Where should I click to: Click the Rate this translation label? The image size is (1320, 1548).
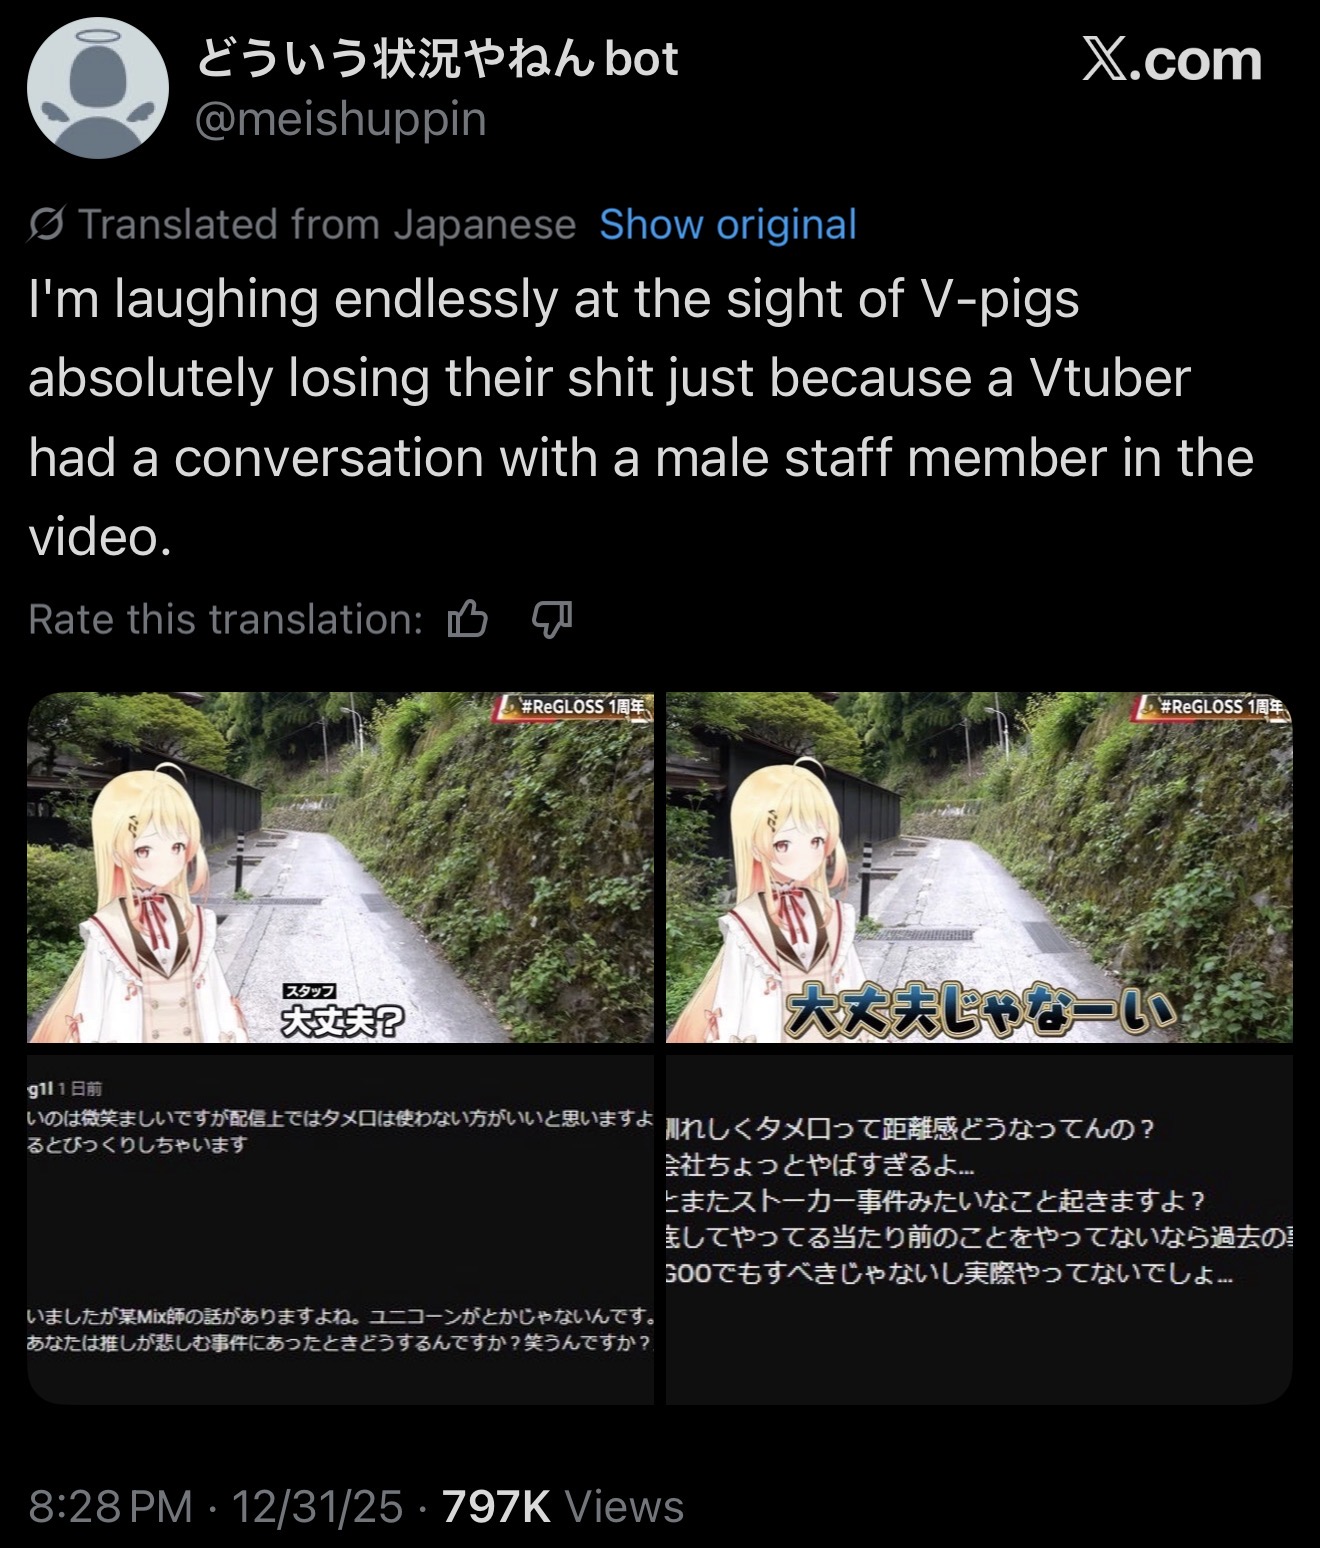tap(226, 620)
